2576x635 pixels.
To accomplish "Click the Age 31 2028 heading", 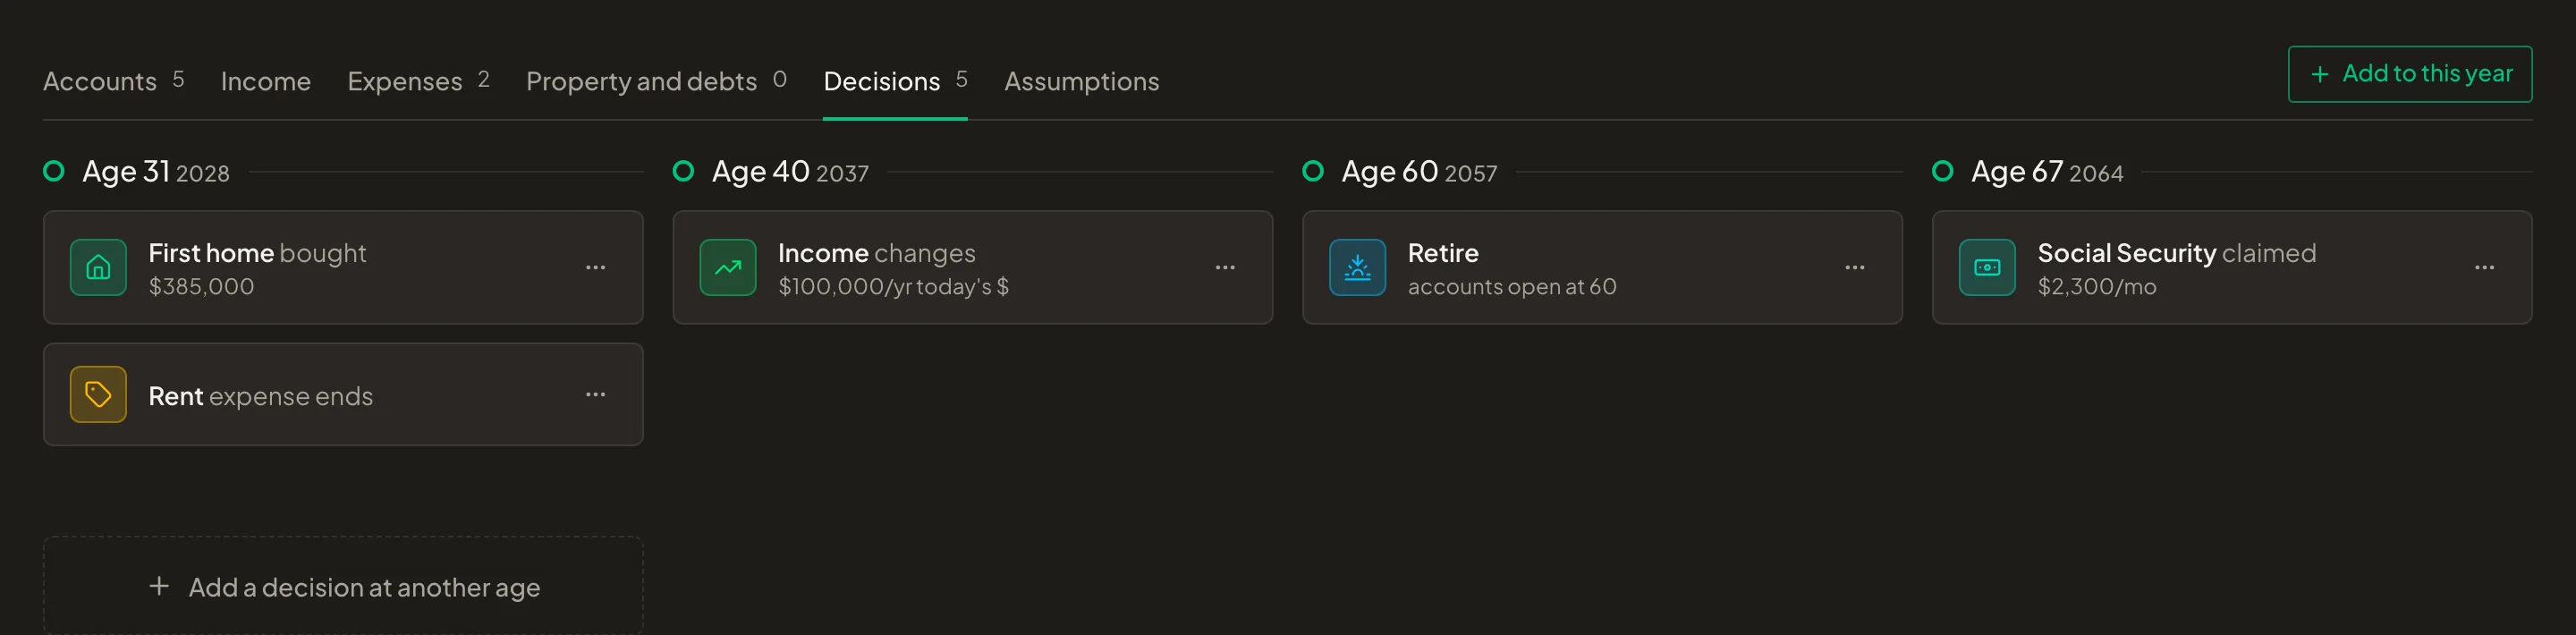I will point(156,172).
